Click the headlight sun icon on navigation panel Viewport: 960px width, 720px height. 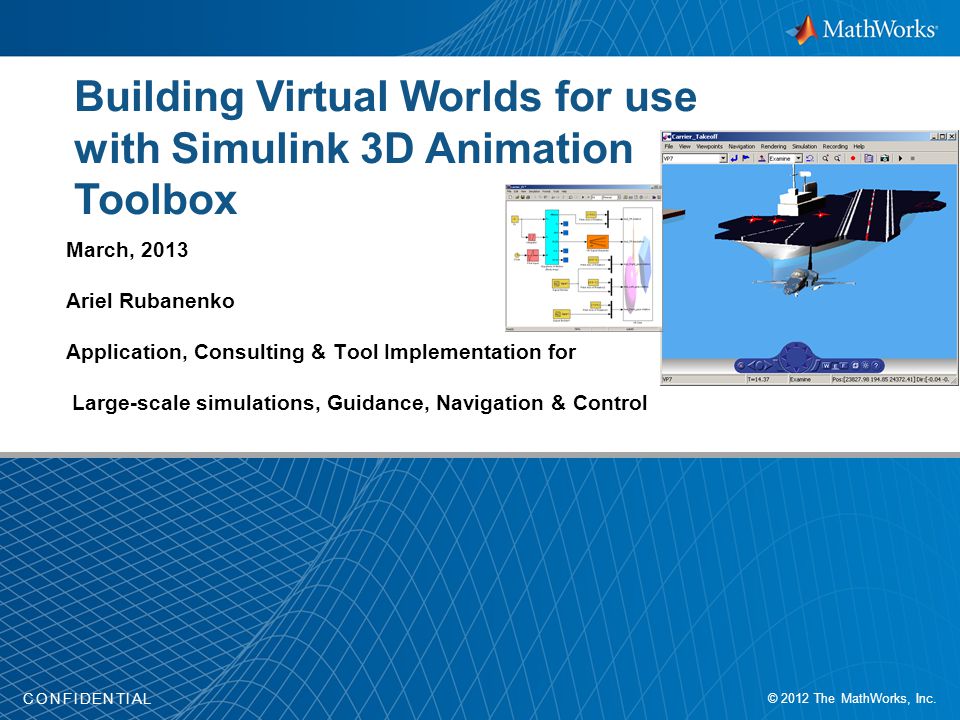pos(866,366)
